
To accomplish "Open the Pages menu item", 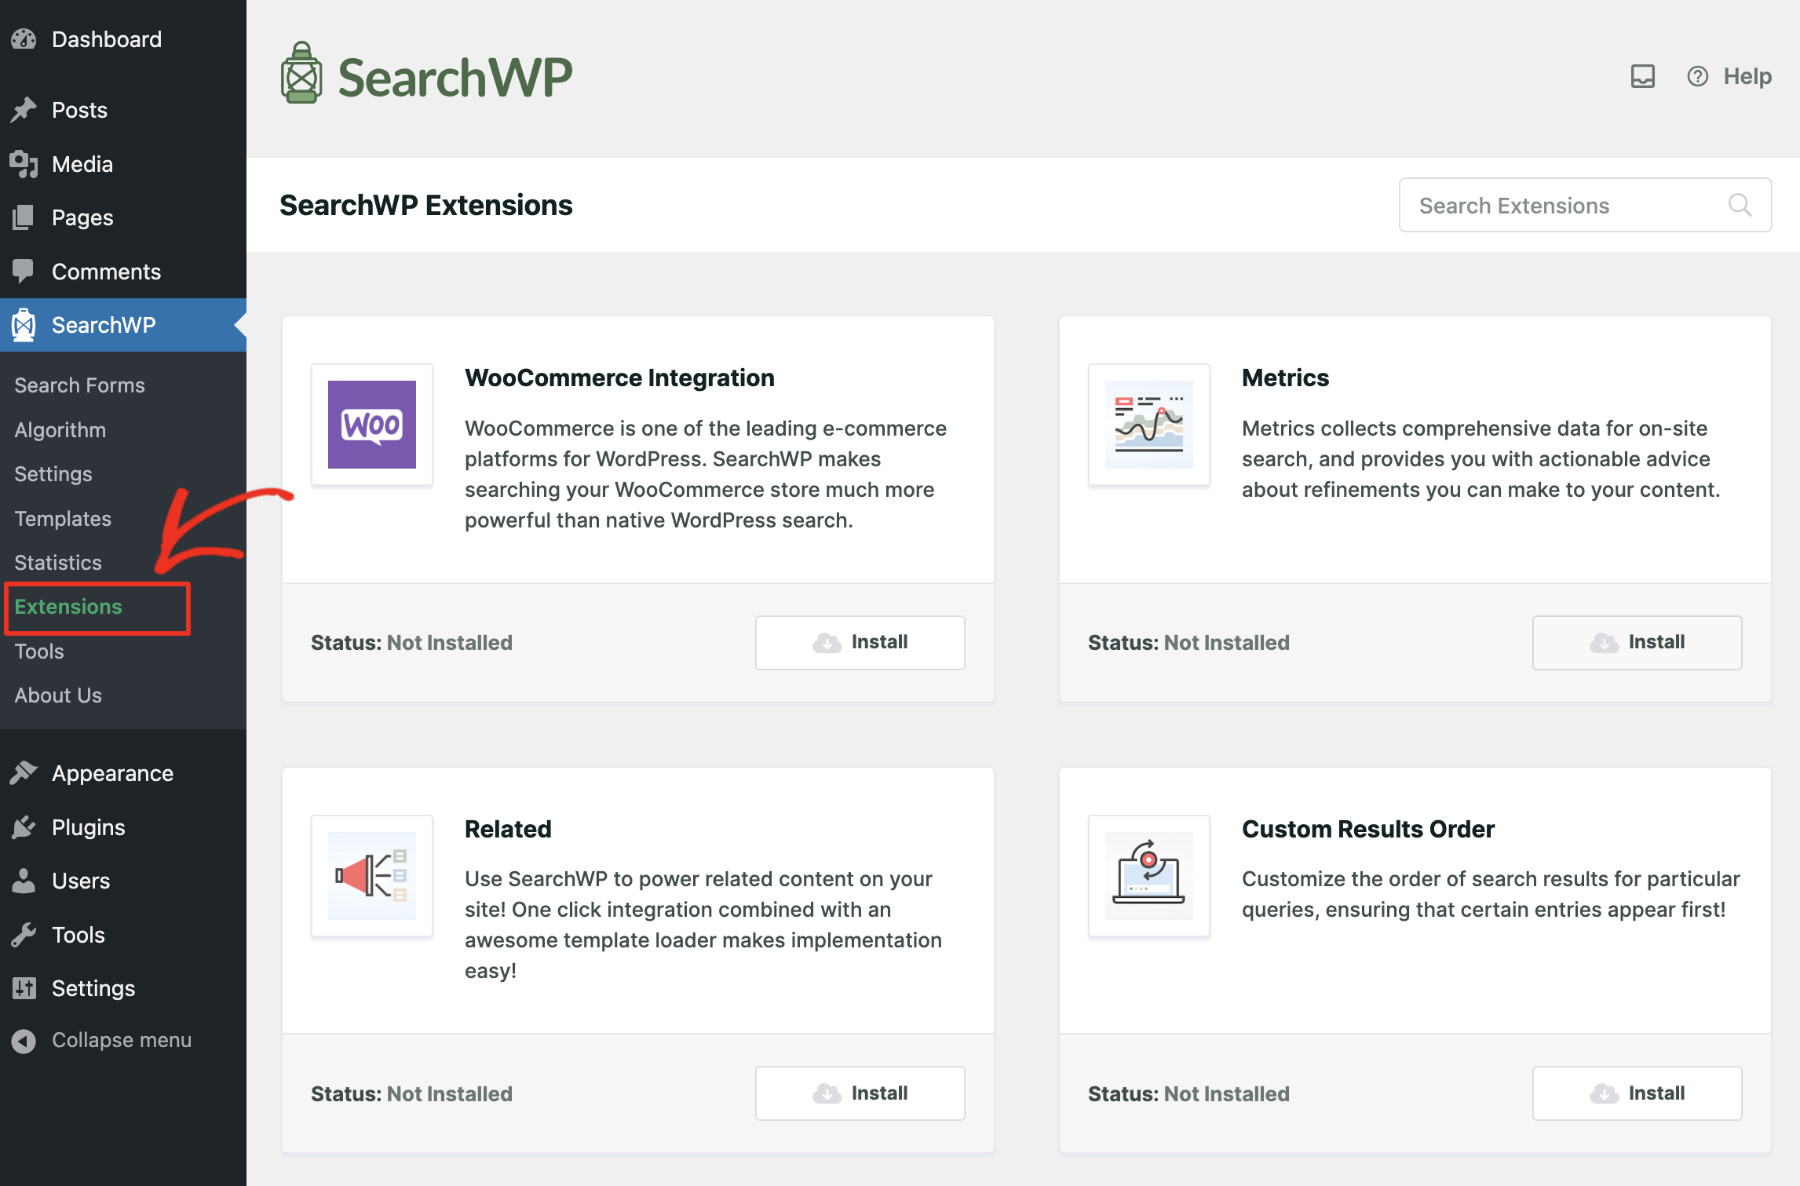I will coord(123,218).
